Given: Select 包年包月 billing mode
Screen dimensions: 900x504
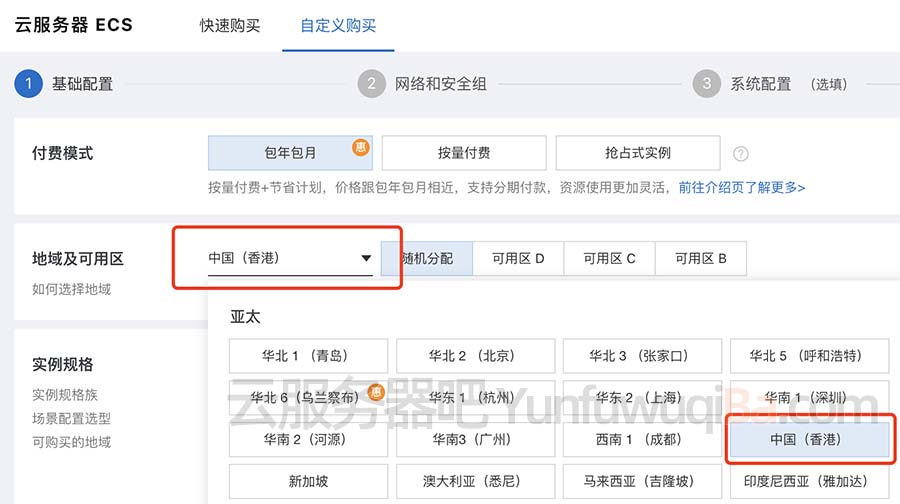Looking at the screenshot, I should pyautogui.click(x=290, y=153).
